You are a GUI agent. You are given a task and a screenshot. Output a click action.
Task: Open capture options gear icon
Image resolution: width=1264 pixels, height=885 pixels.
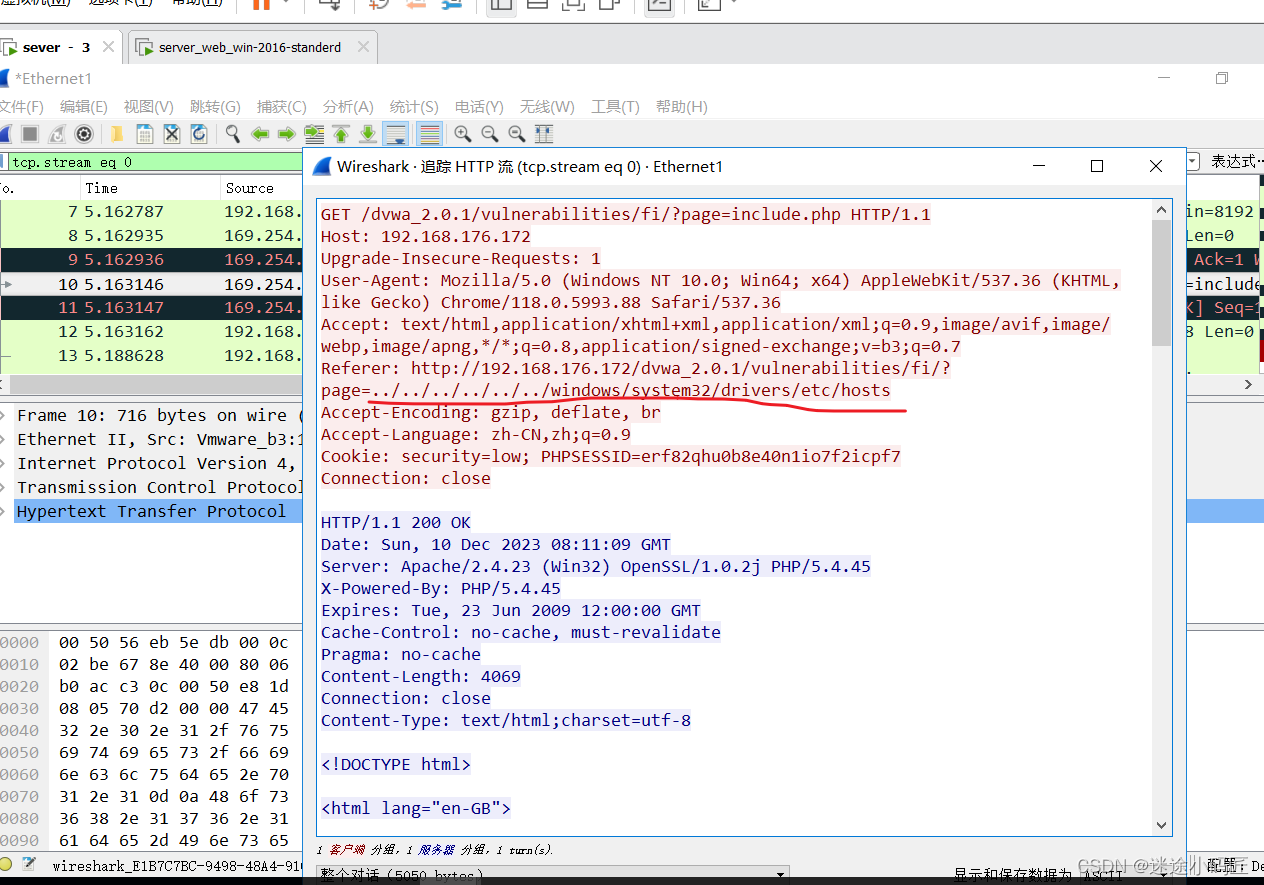click(x=84, y=133)
